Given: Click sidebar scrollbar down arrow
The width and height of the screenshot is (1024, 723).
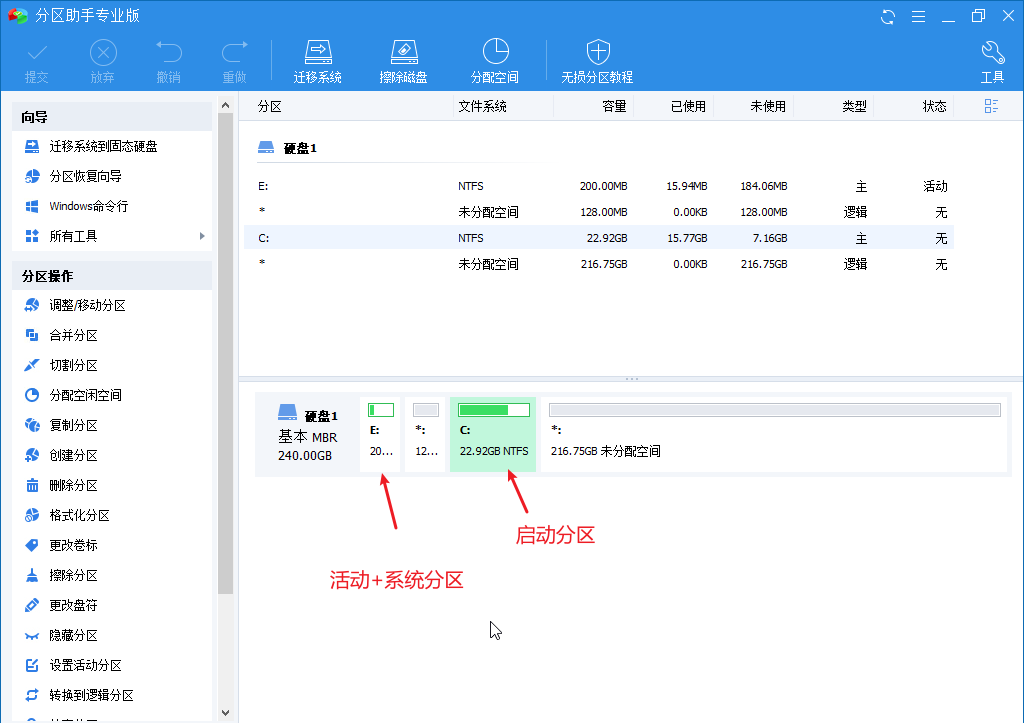Looking at the screenshot, I should coord(225,713).
